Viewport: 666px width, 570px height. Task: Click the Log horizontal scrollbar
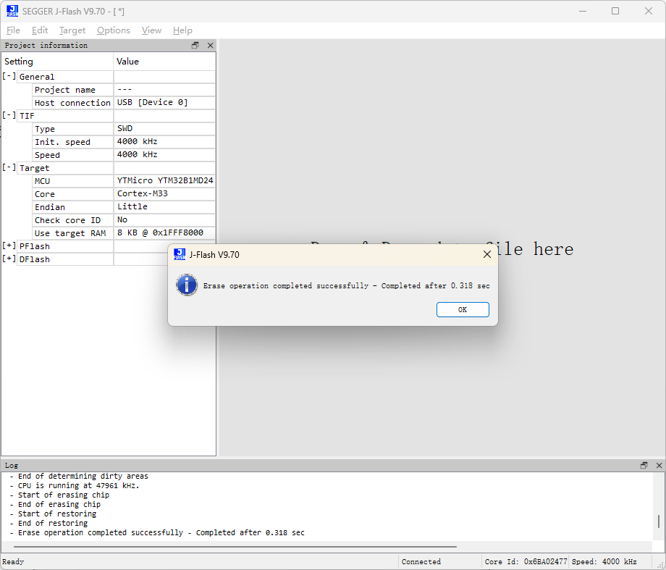[235, 547]
